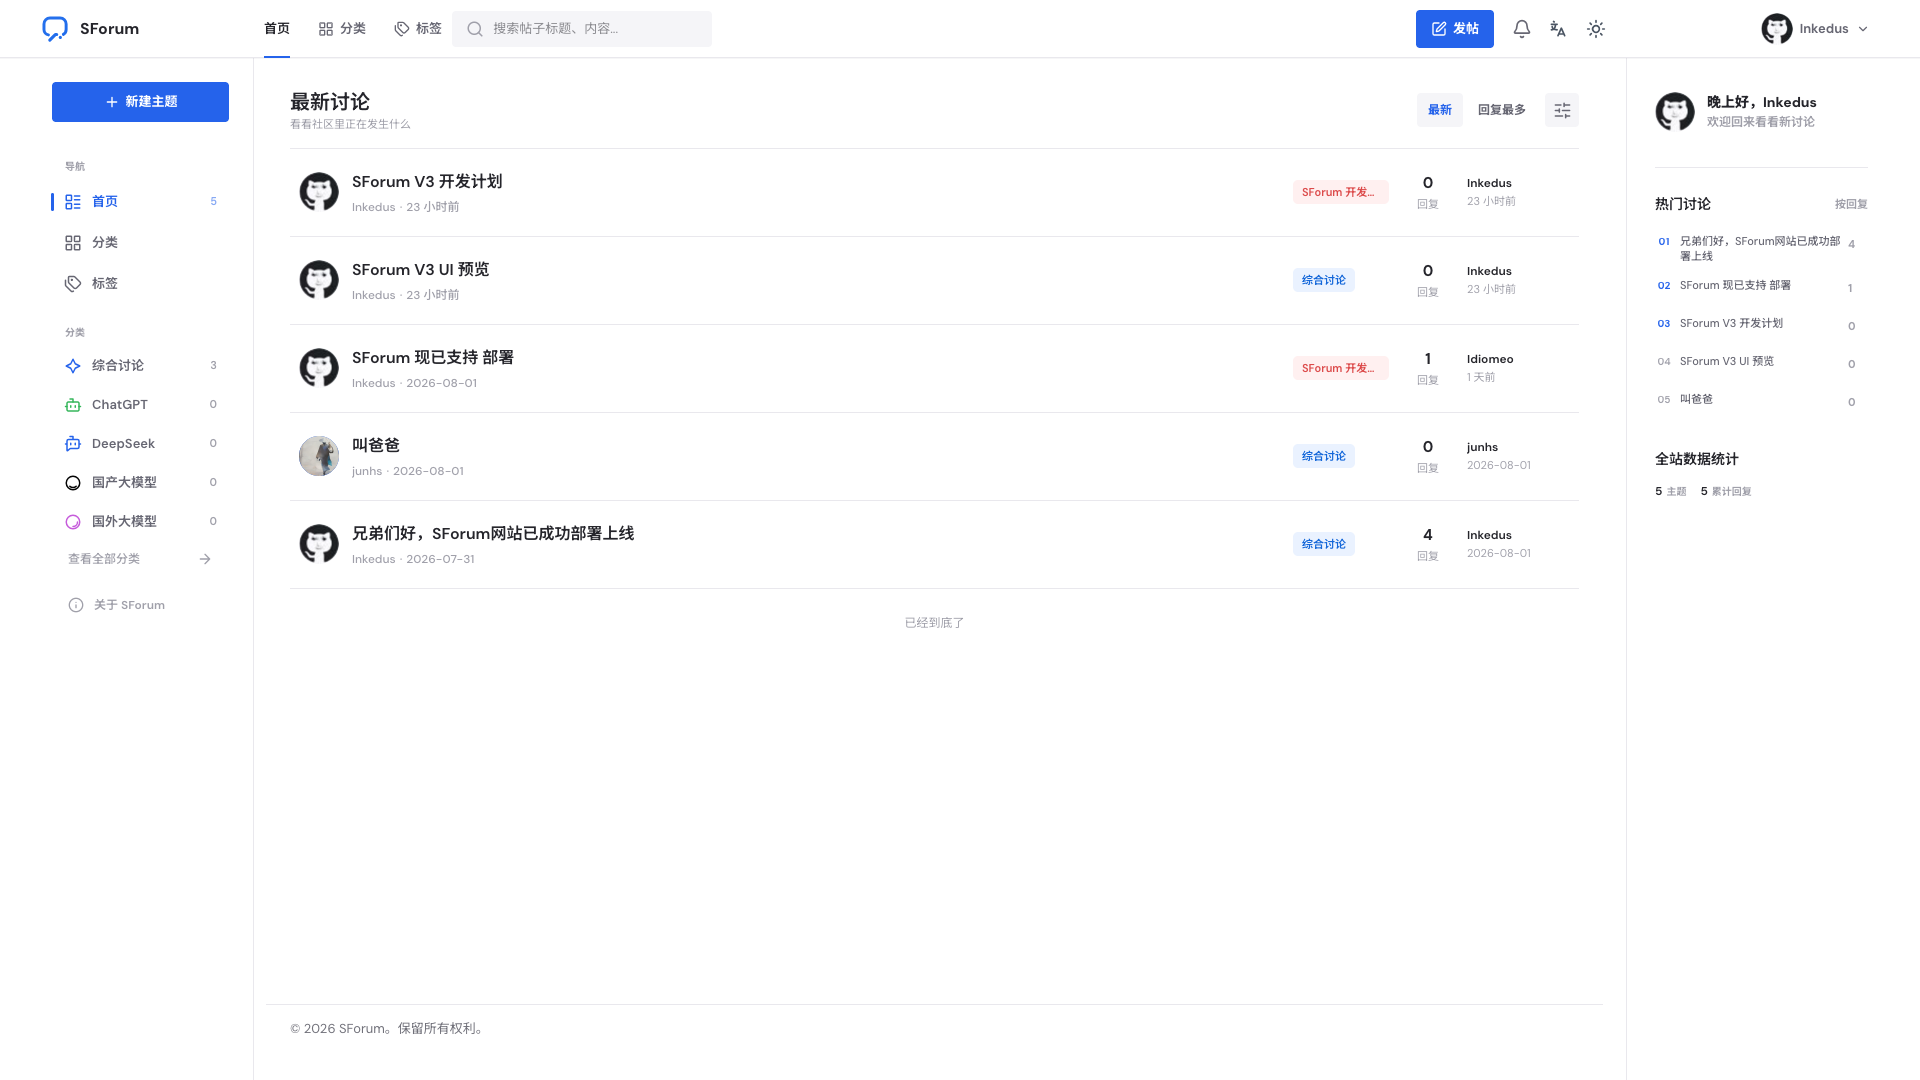This screenshot has width=1920, height=1080.
Task: Open the 综合讨论 category icon
Action: pyautogui.click(x=73, y=366)
